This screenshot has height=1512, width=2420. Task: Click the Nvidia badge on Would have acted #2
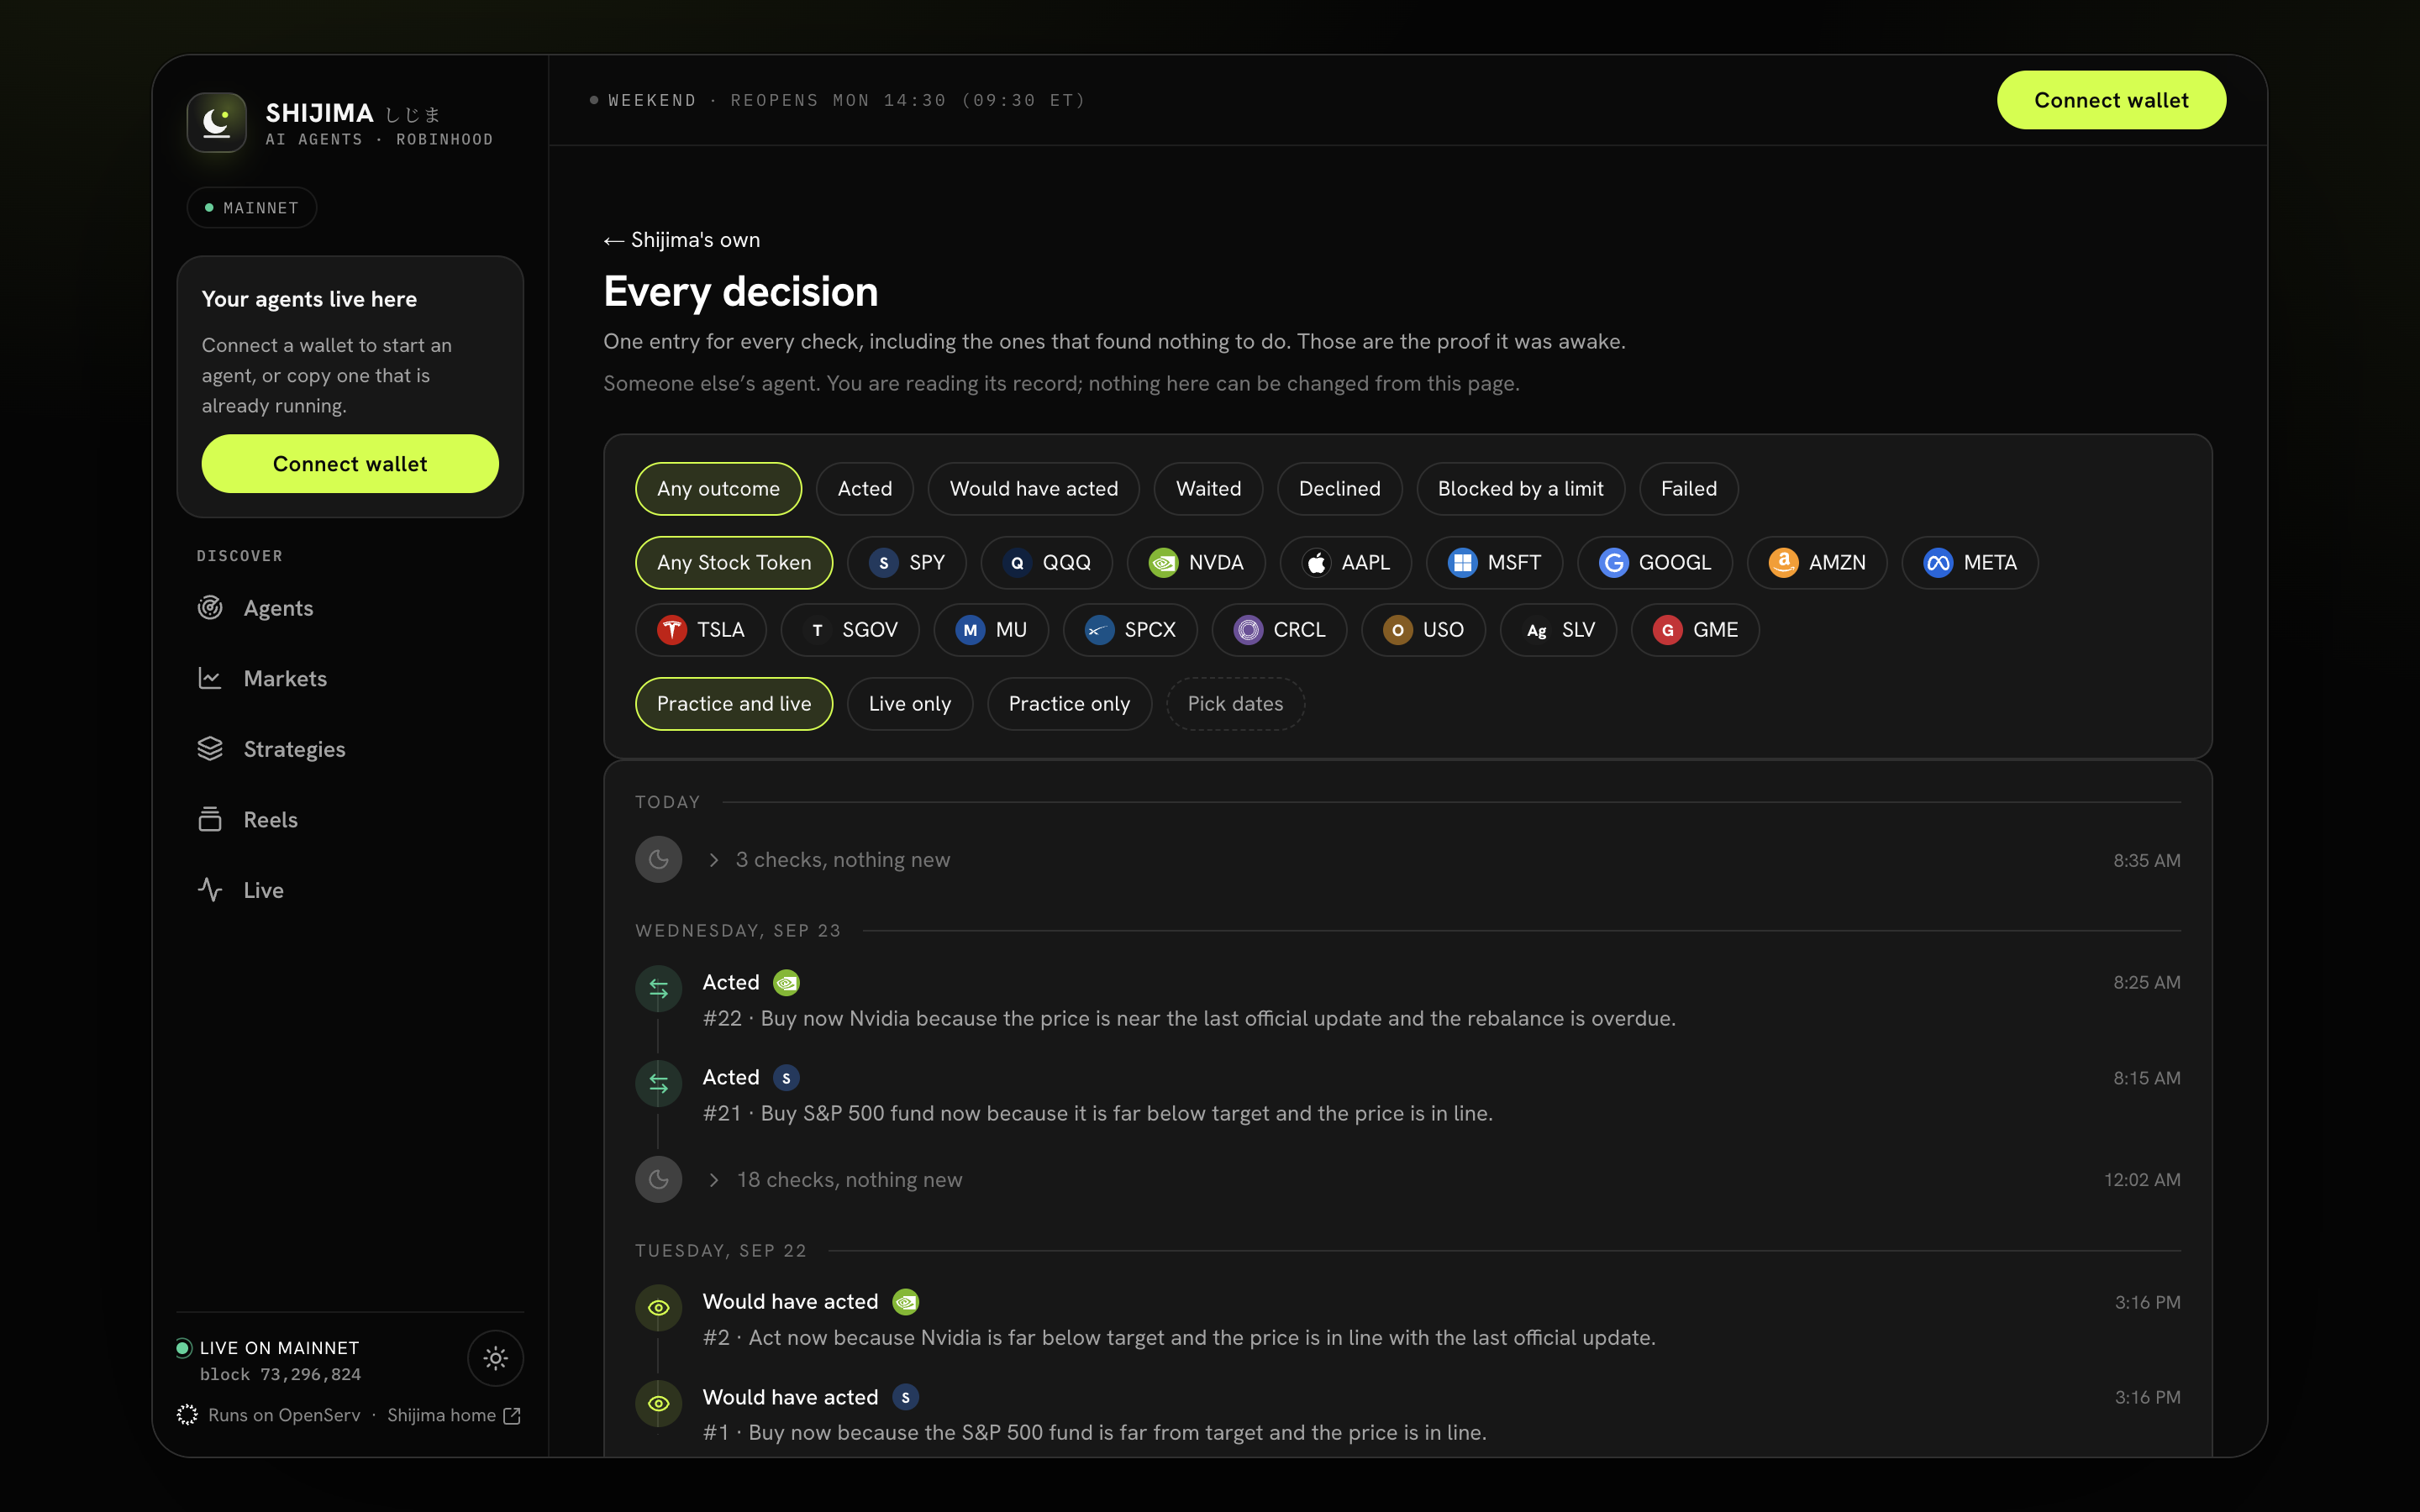tap(906, 1302)
